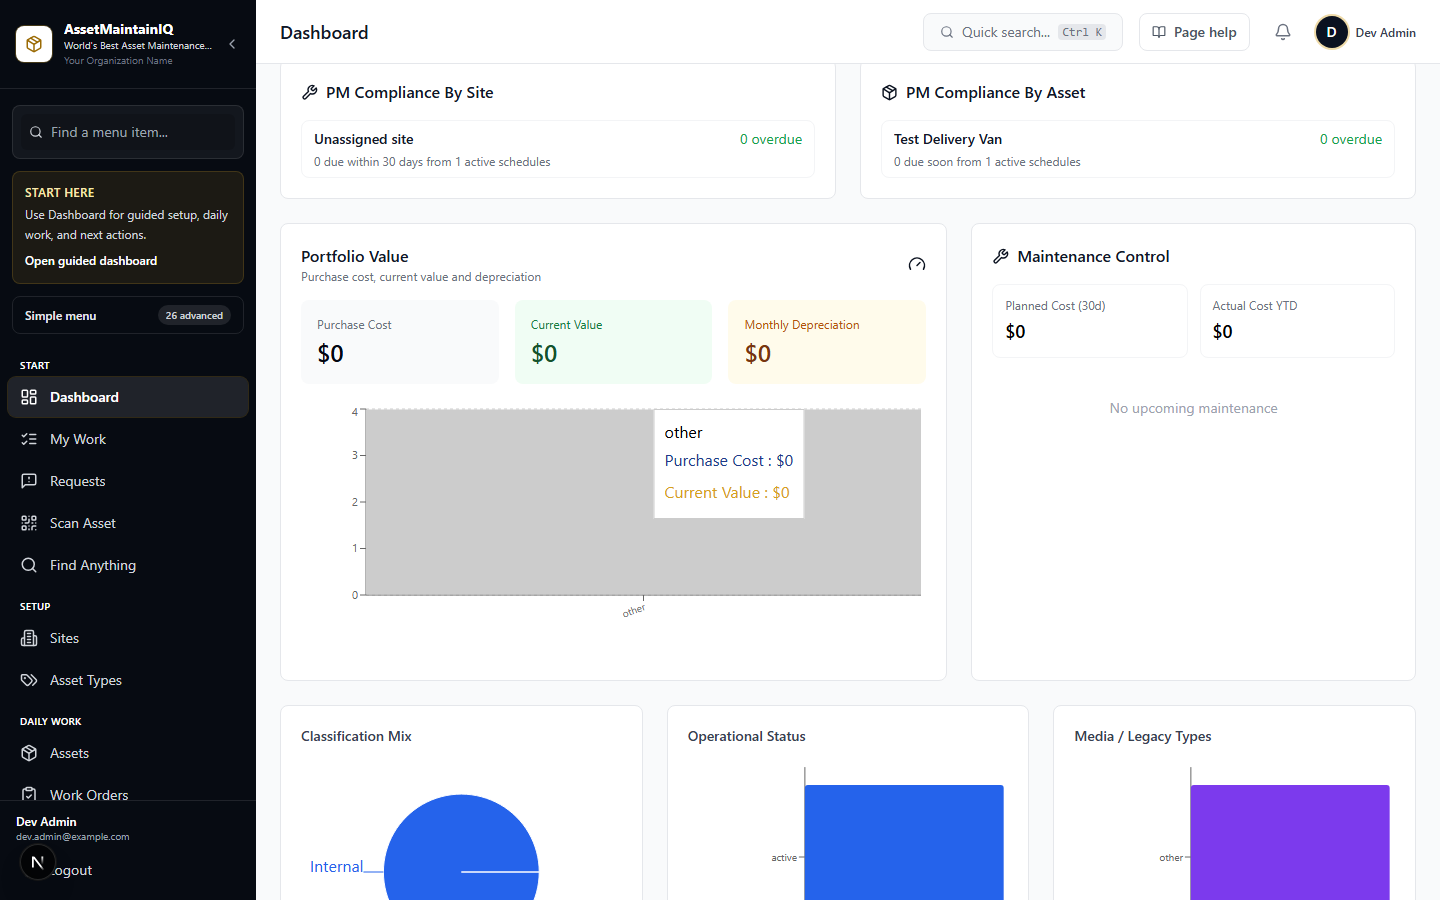Viewport: 1440px width, 900px height.
Task: Click the PM Compliance By Site wrench icon
Action: [310, 92]
